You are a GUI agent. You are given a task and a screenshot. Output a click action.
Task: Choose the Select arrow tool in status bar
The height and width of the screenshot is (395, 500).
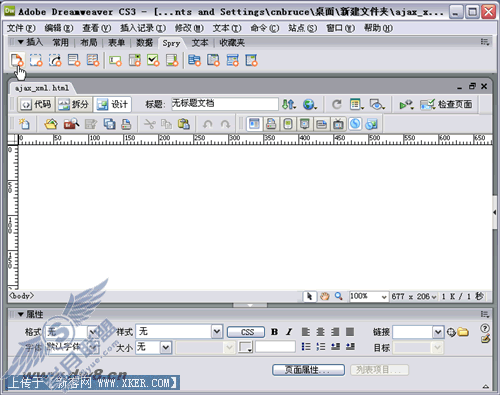coord(309,296)
